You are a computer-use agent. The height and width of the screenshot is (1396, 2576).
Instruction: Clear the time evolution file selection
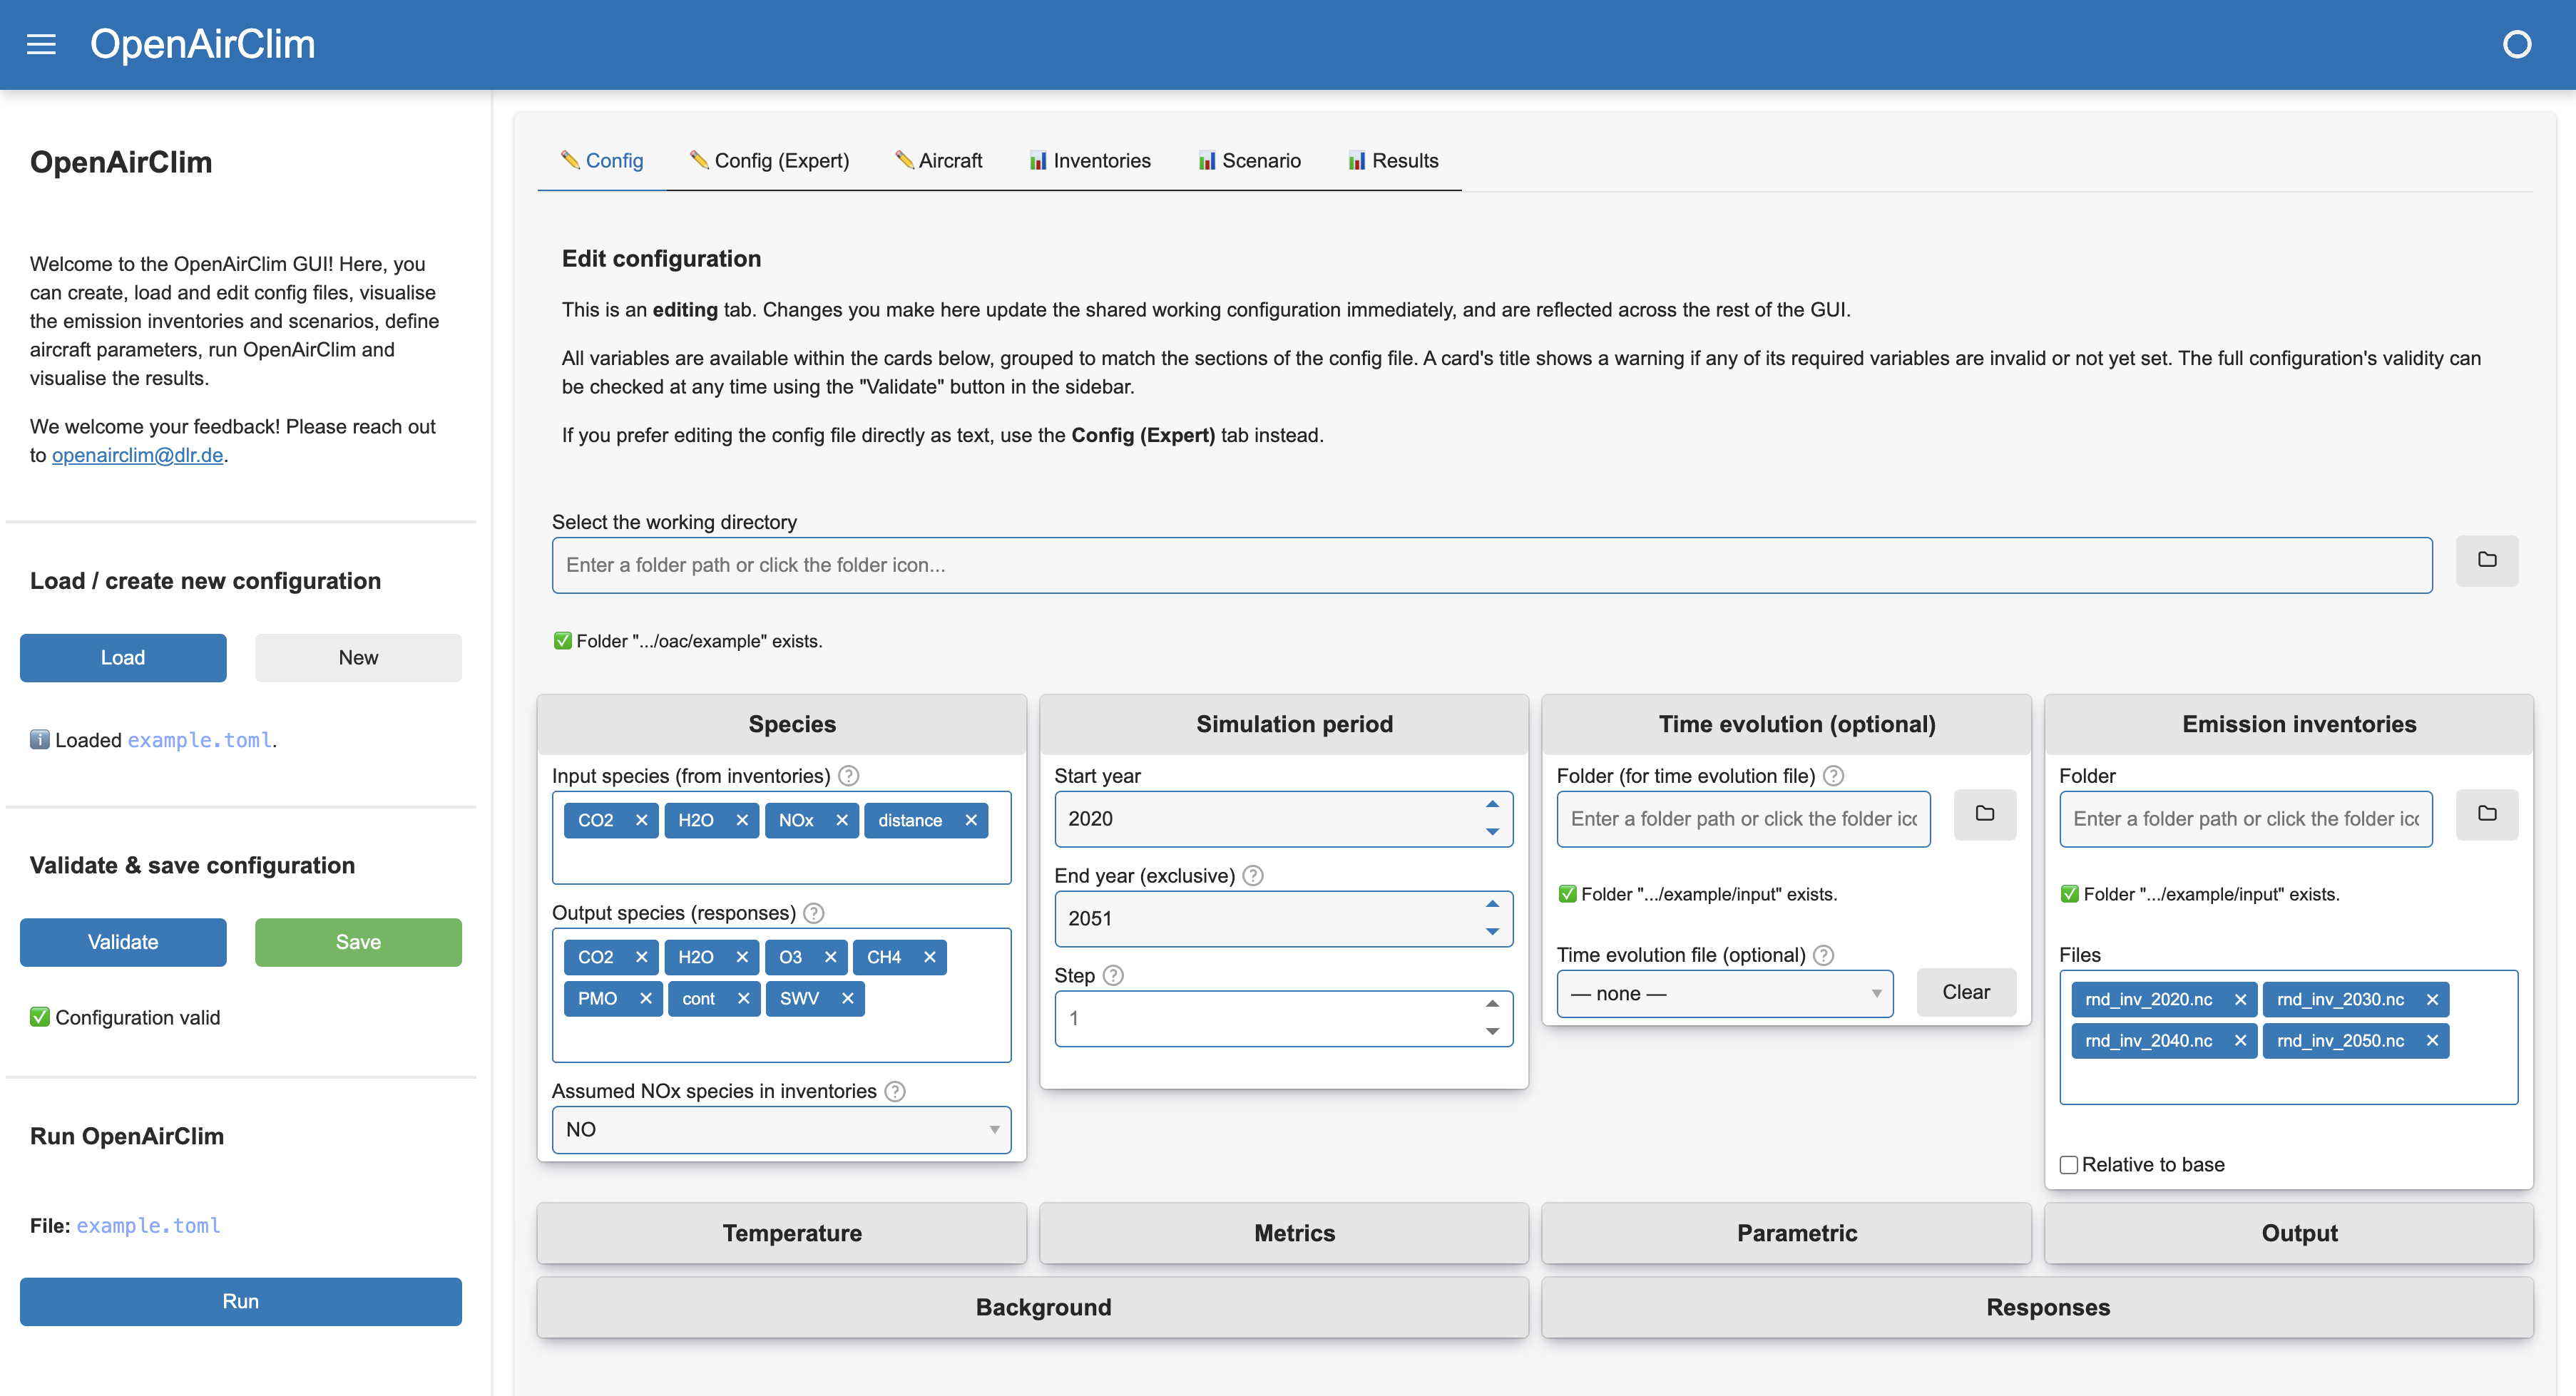(1966, 993)
